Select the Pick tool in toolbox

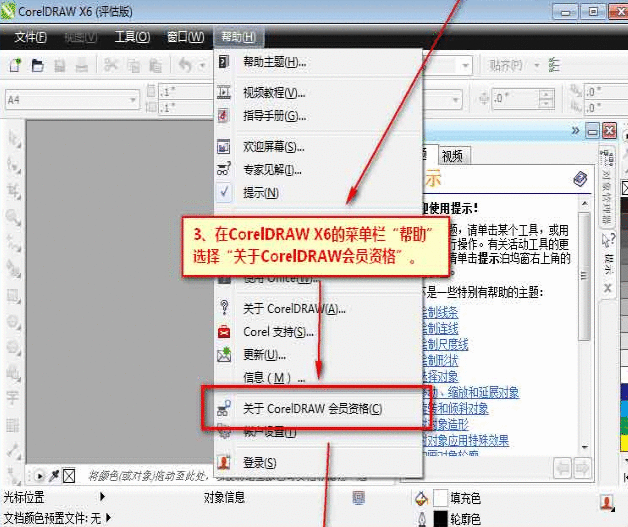tap(14, 139)
